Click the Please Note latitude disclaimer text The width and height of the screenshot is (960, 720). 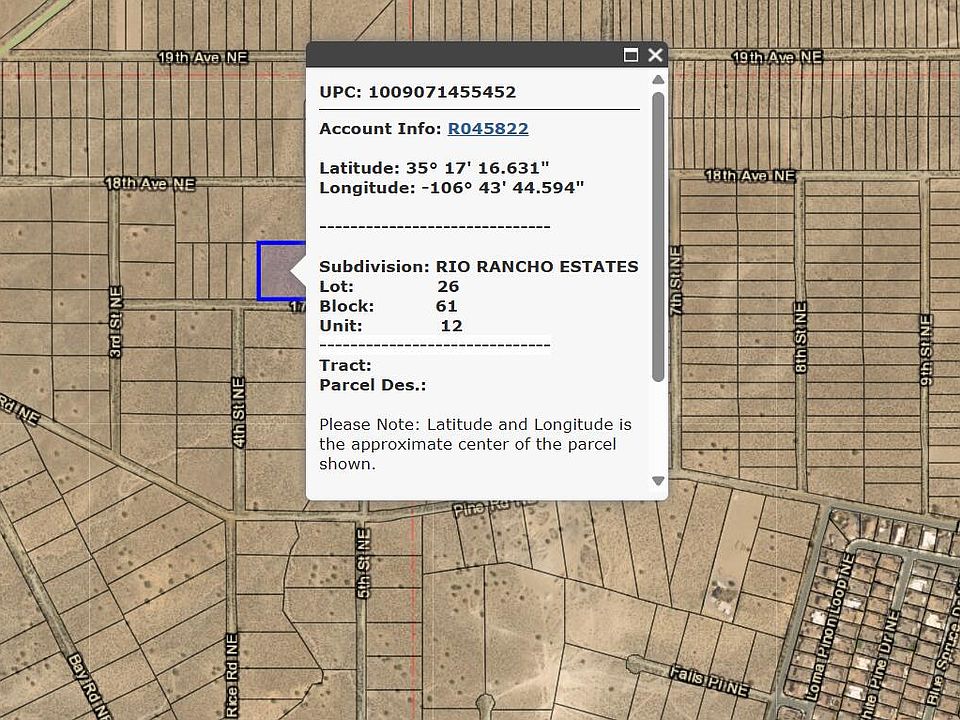476,444
